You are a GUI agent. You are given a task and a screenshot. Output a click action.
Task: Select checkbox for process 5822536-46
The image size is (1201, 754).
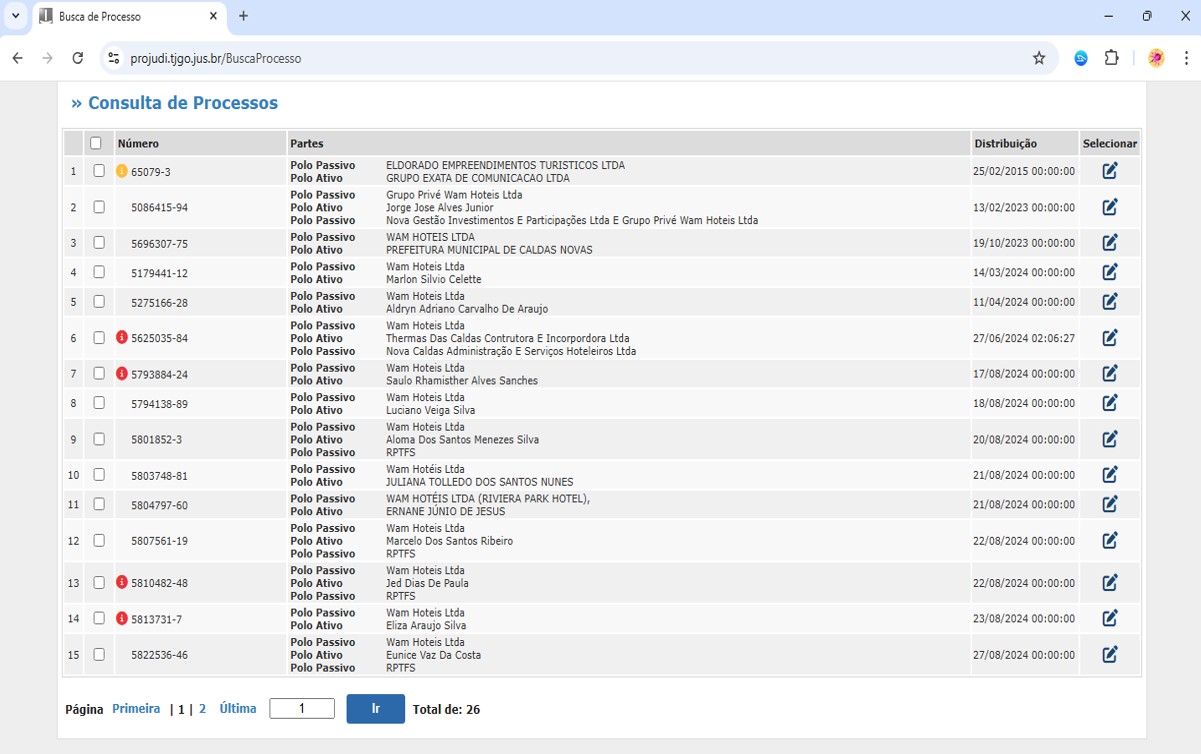pyautogui.click(x=99, y=655)
